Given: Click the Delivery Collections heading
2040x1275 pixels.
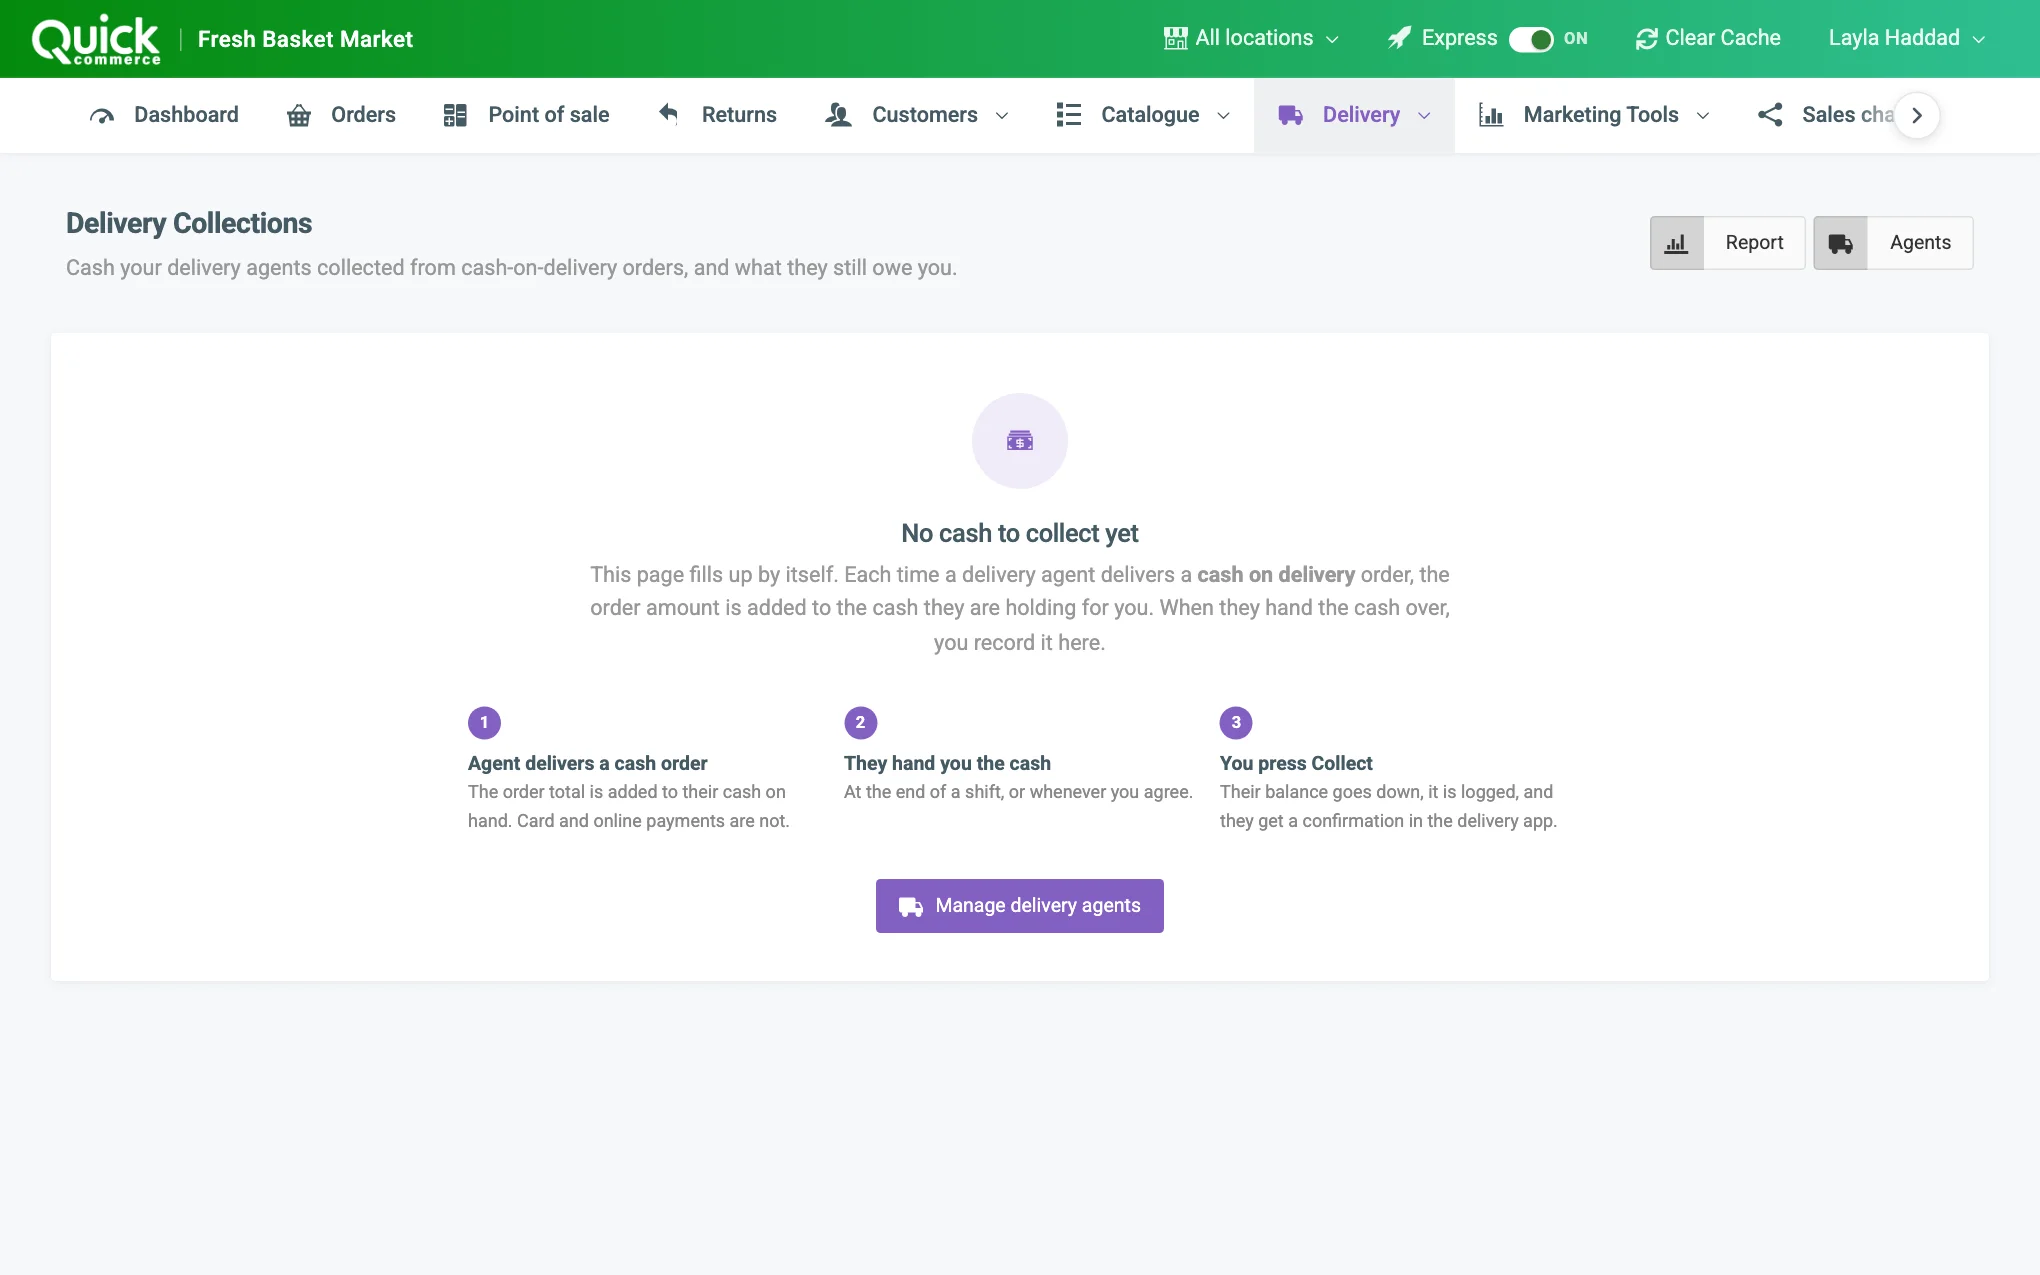Looking at the screenshot, I should coord(189,223).
